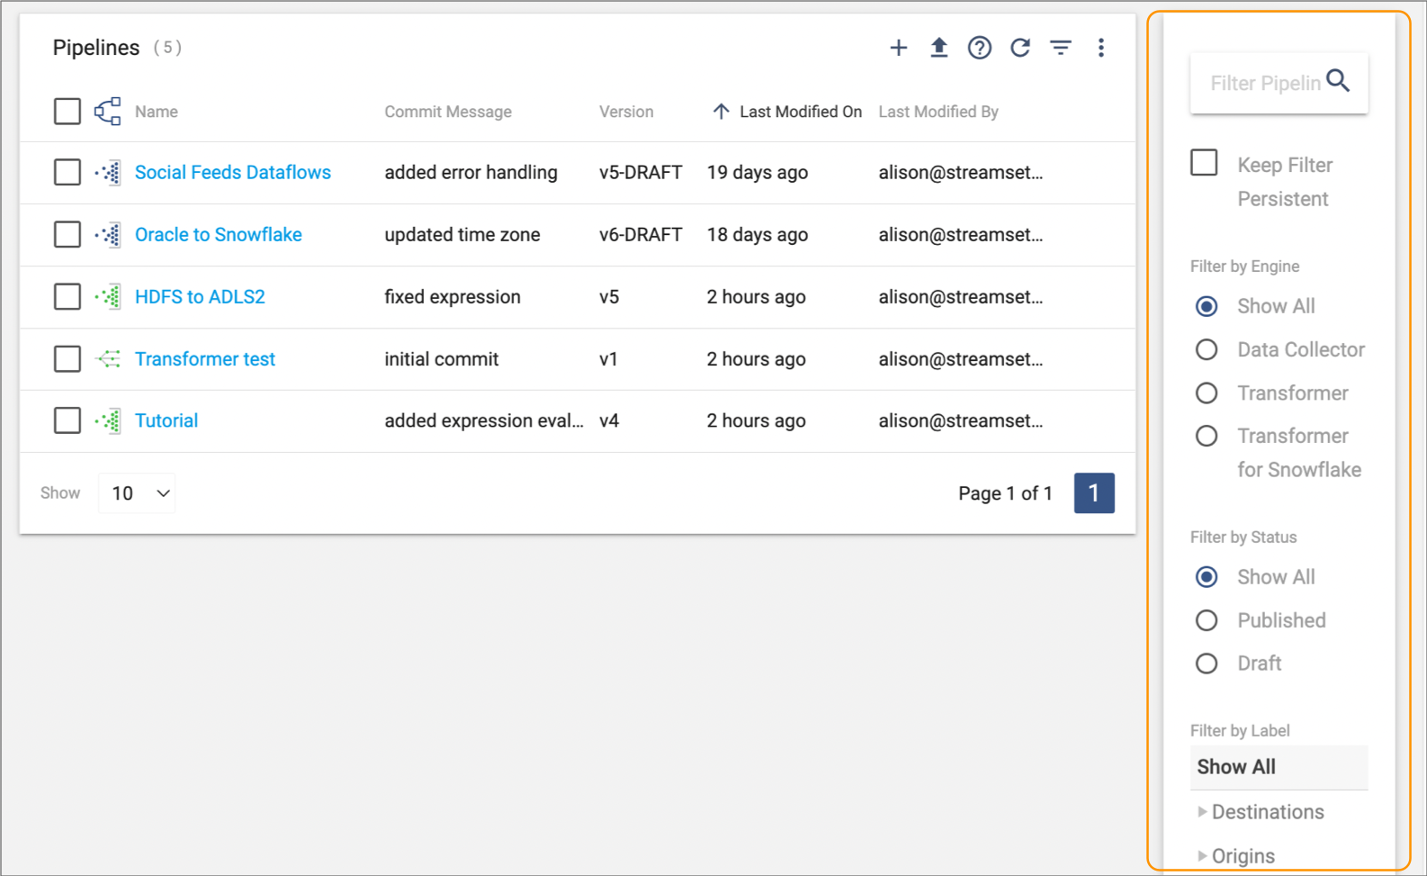Sort by Commit Message column header
The width and height of the screenshot is (1427, 876).
[x=448, y=111]
